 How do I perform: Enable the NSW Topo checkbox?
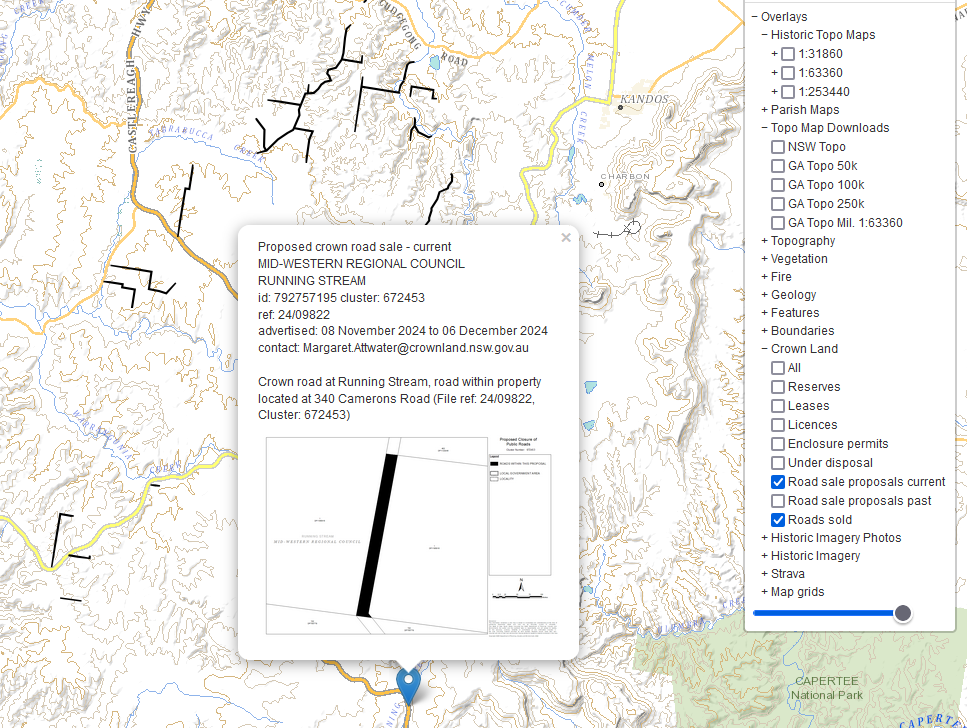[x=778, y=147]
